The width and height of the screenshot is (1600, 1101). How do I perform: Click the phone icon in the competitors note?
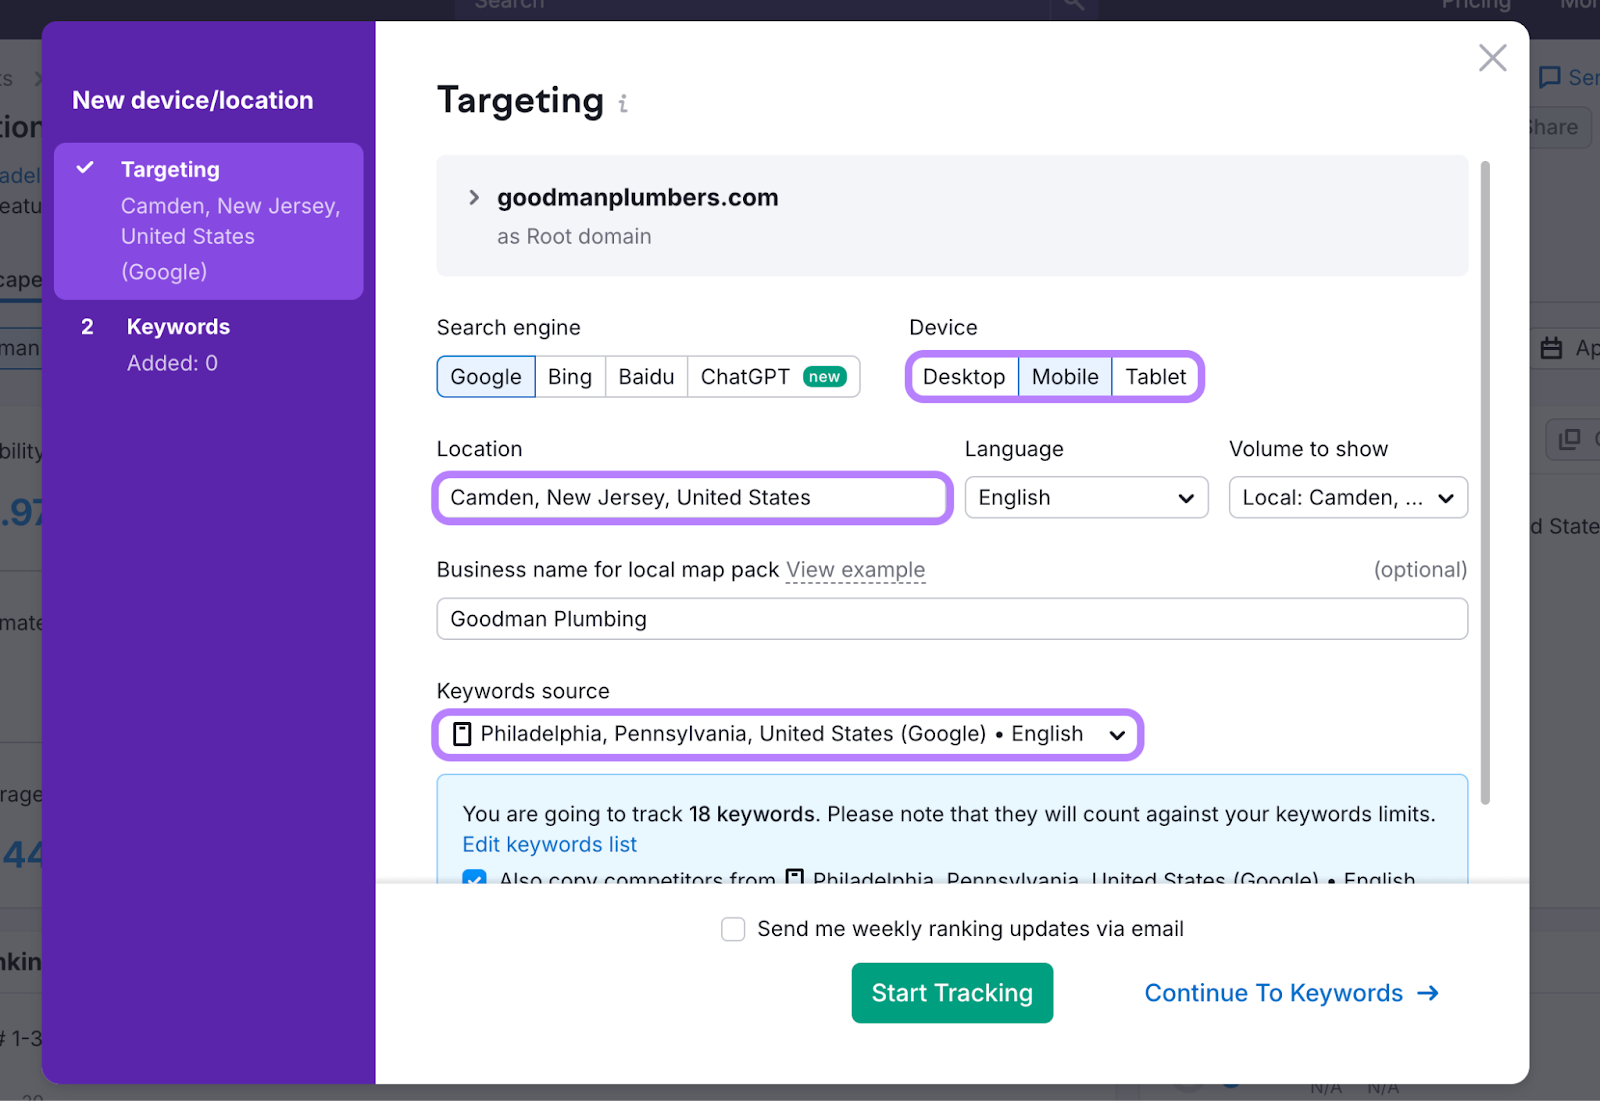tap(794, 878)
